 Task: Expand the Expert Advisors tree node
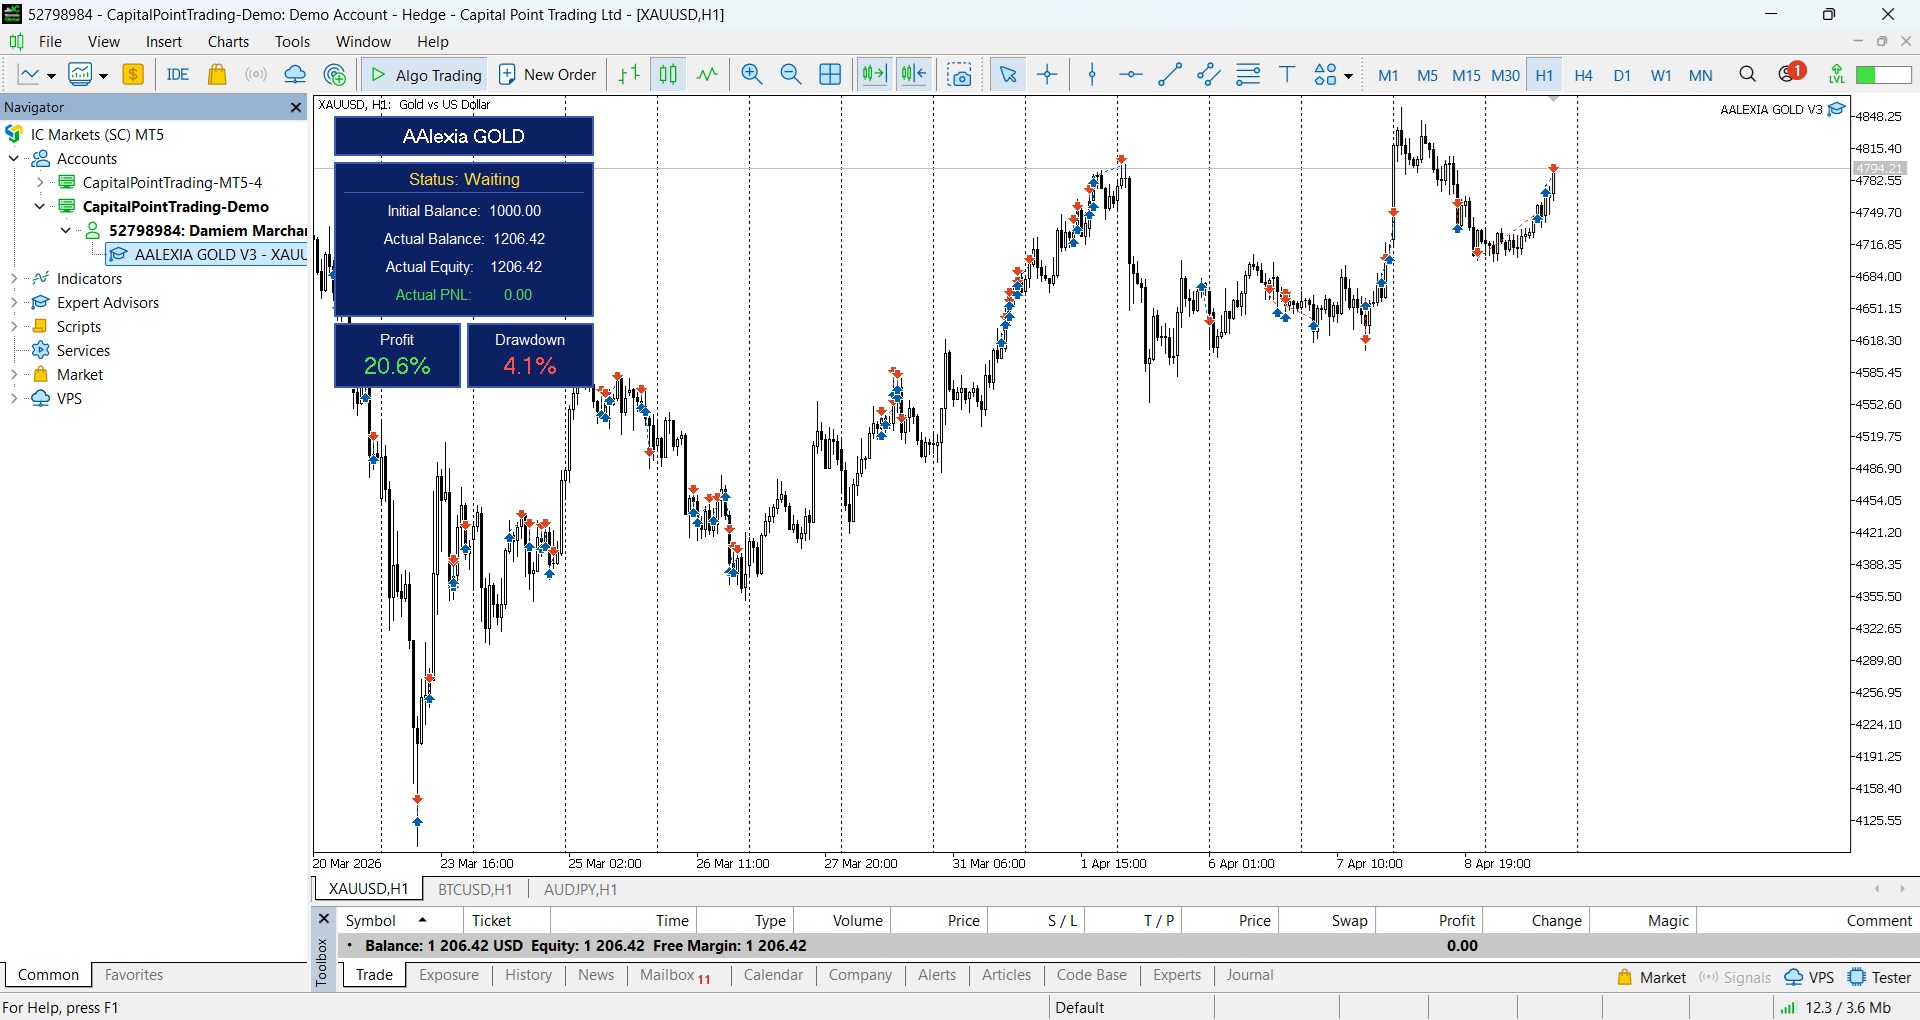click(x=13, y=303)
